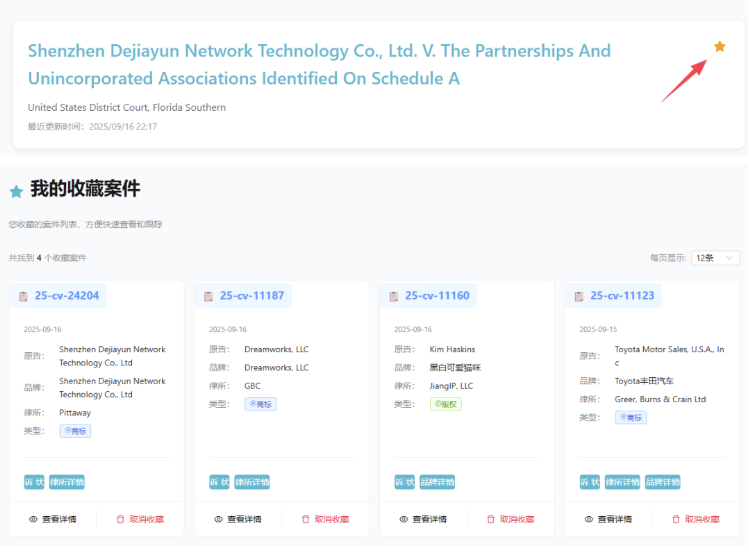Click 取消收藏 on the Toyota case card

tap(695, 520)
